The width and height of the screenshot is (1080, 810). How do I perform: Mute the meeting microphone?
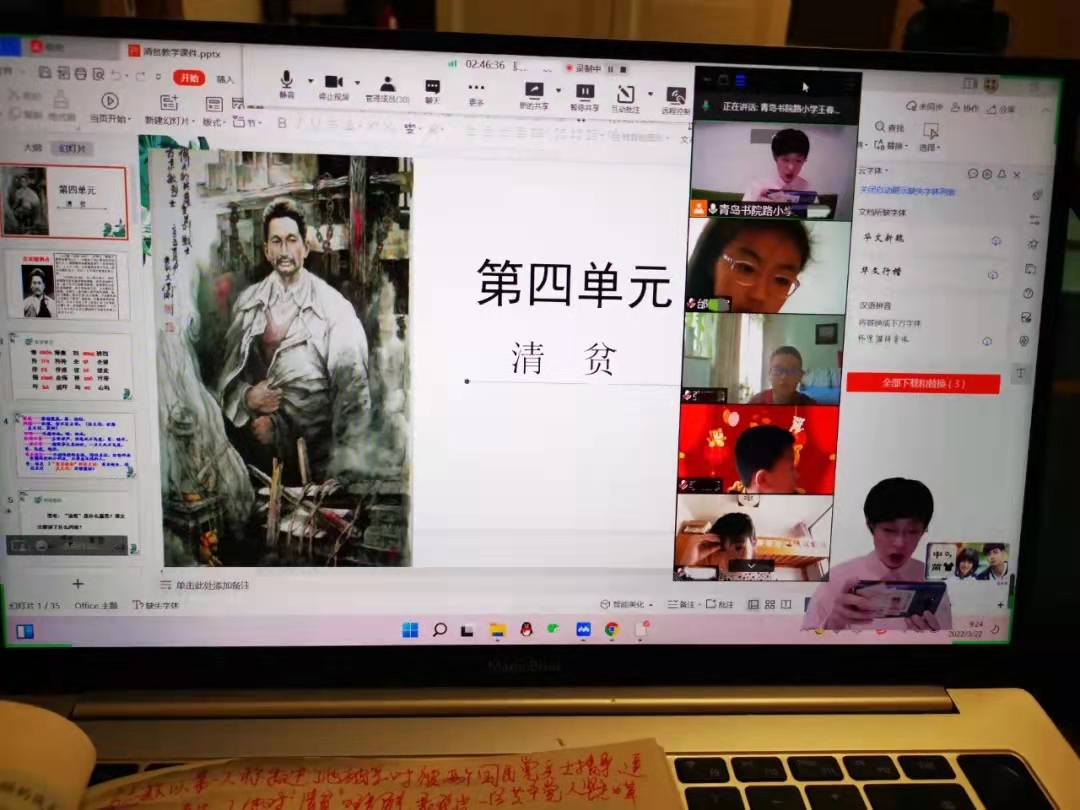click(287, 85)
